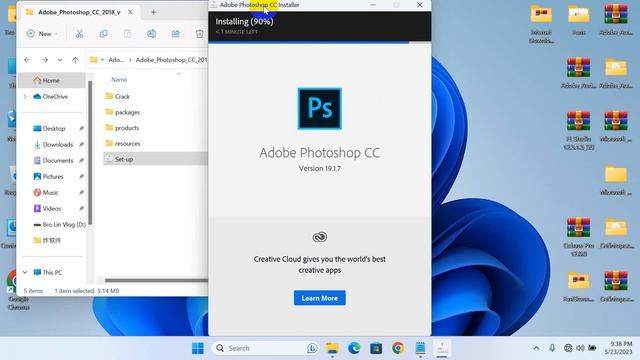This screenshot has height=360, width=640.
Task: Open Music quick access item
Action: pos(50,192)
